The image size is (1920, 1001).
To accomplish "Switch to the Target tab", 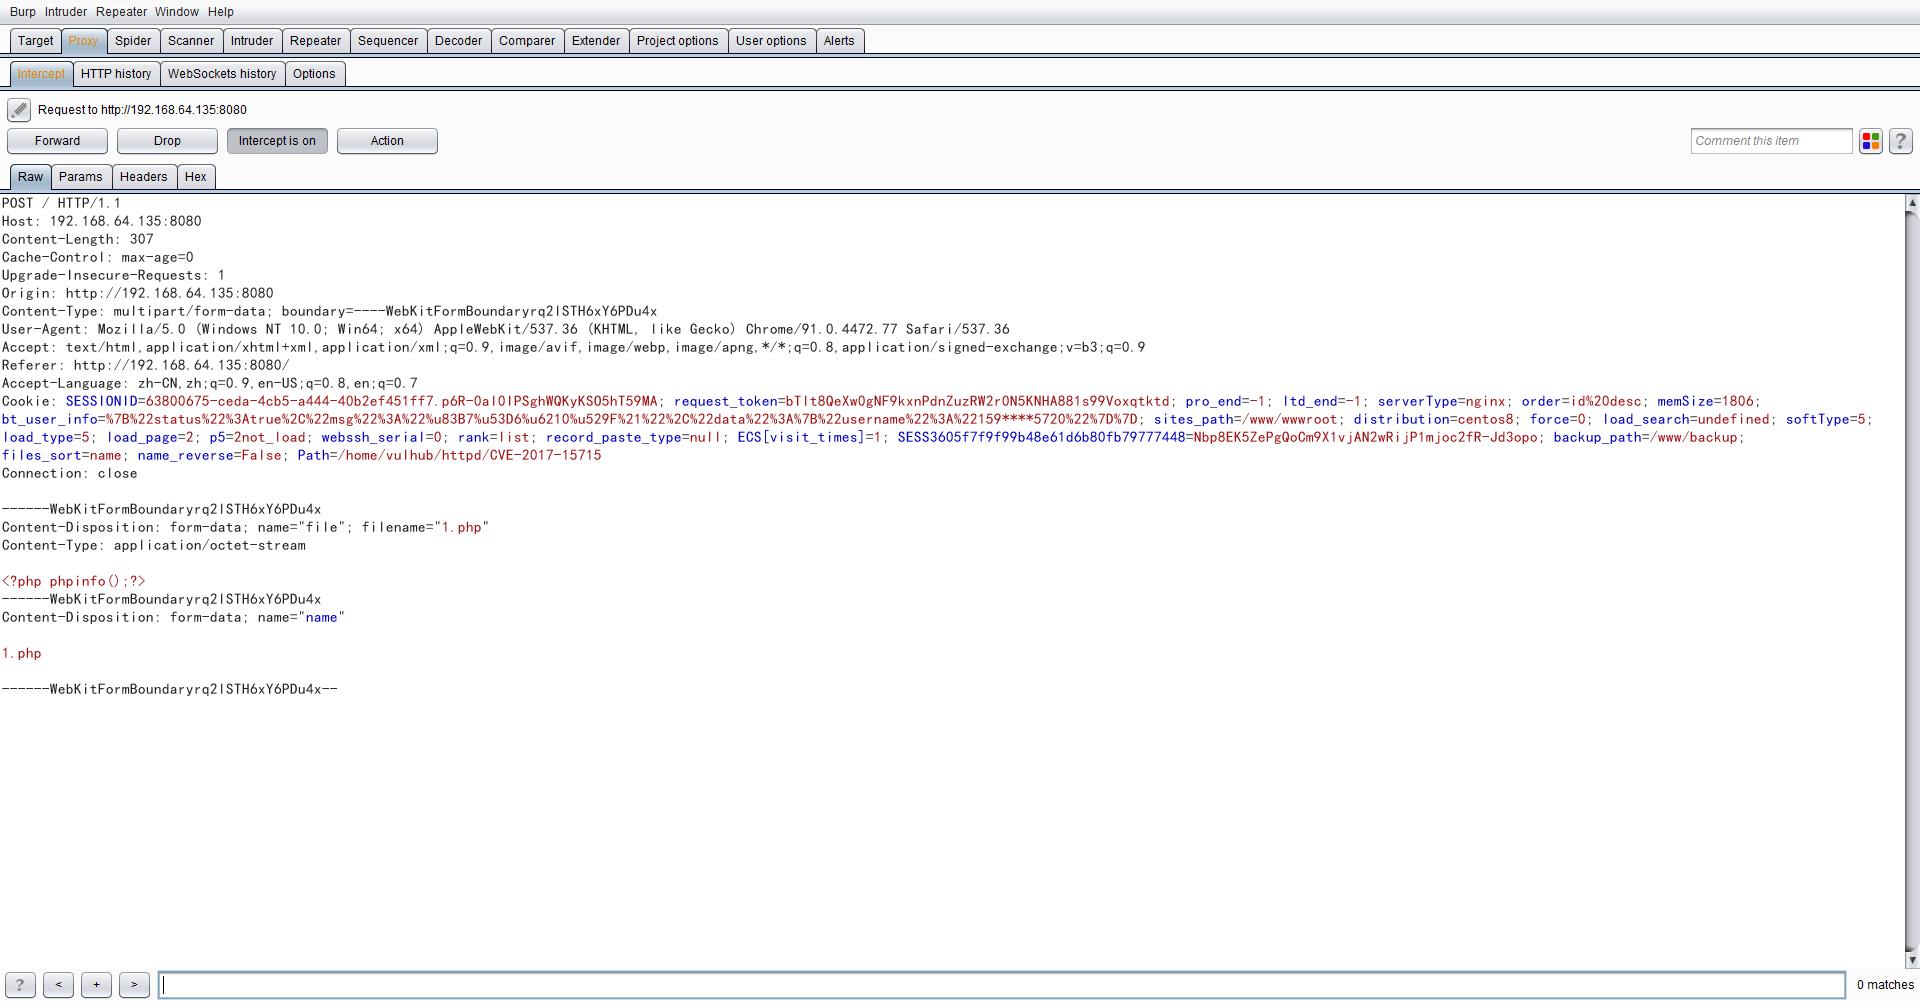I will (36, 41).
